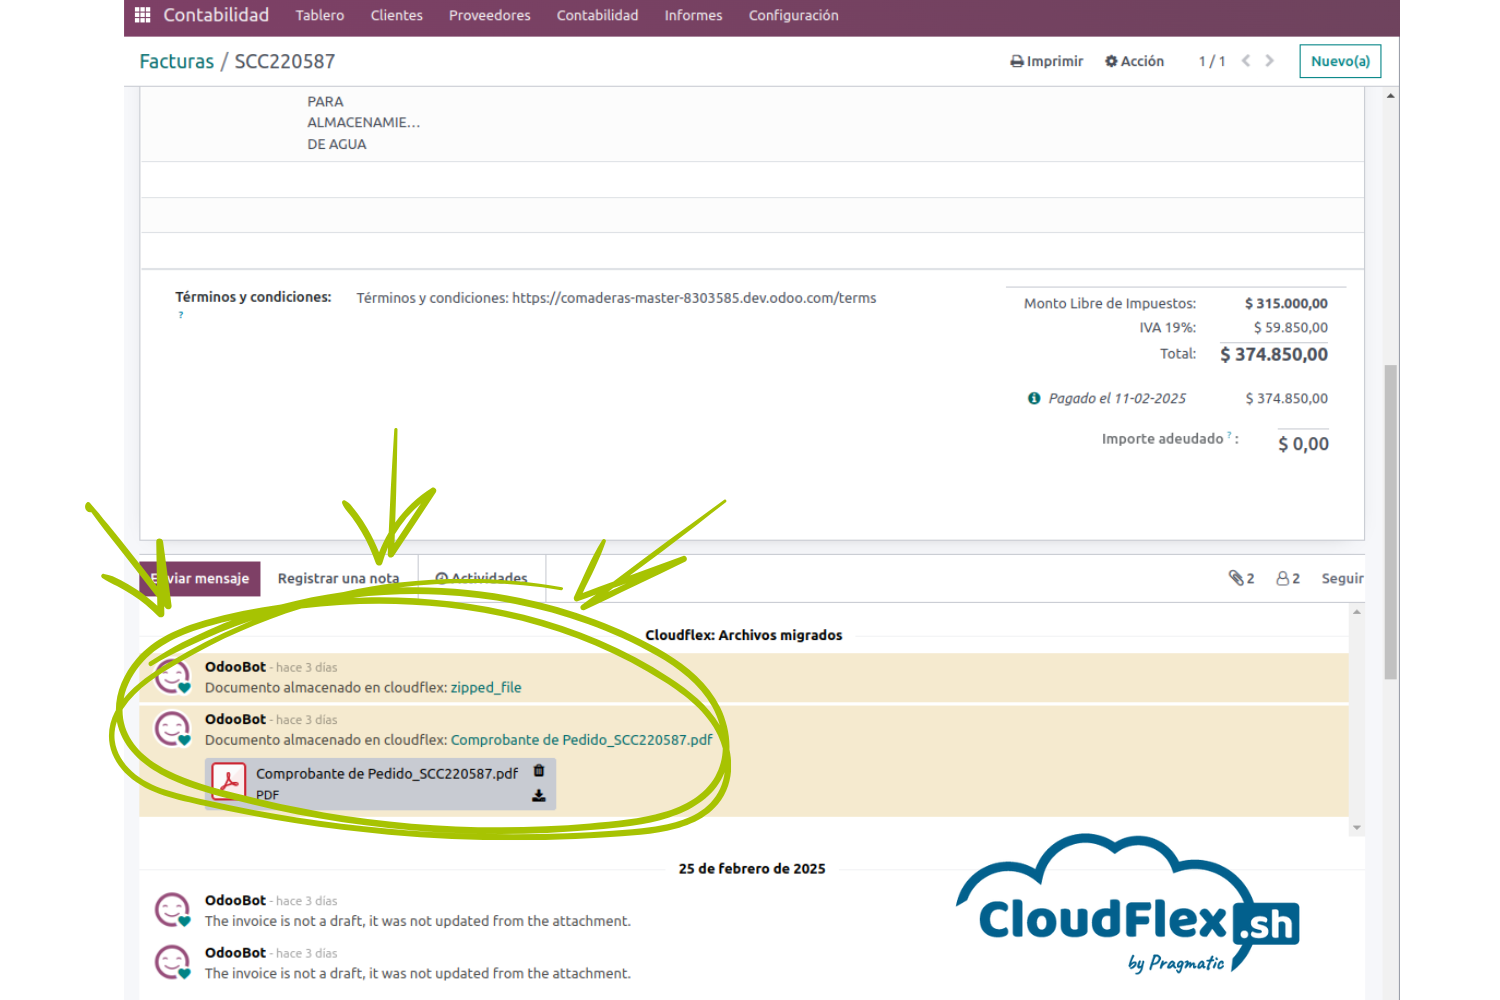Open the Comprobante de Pedido_SCC220587.pdf link

tap(581, 739)
